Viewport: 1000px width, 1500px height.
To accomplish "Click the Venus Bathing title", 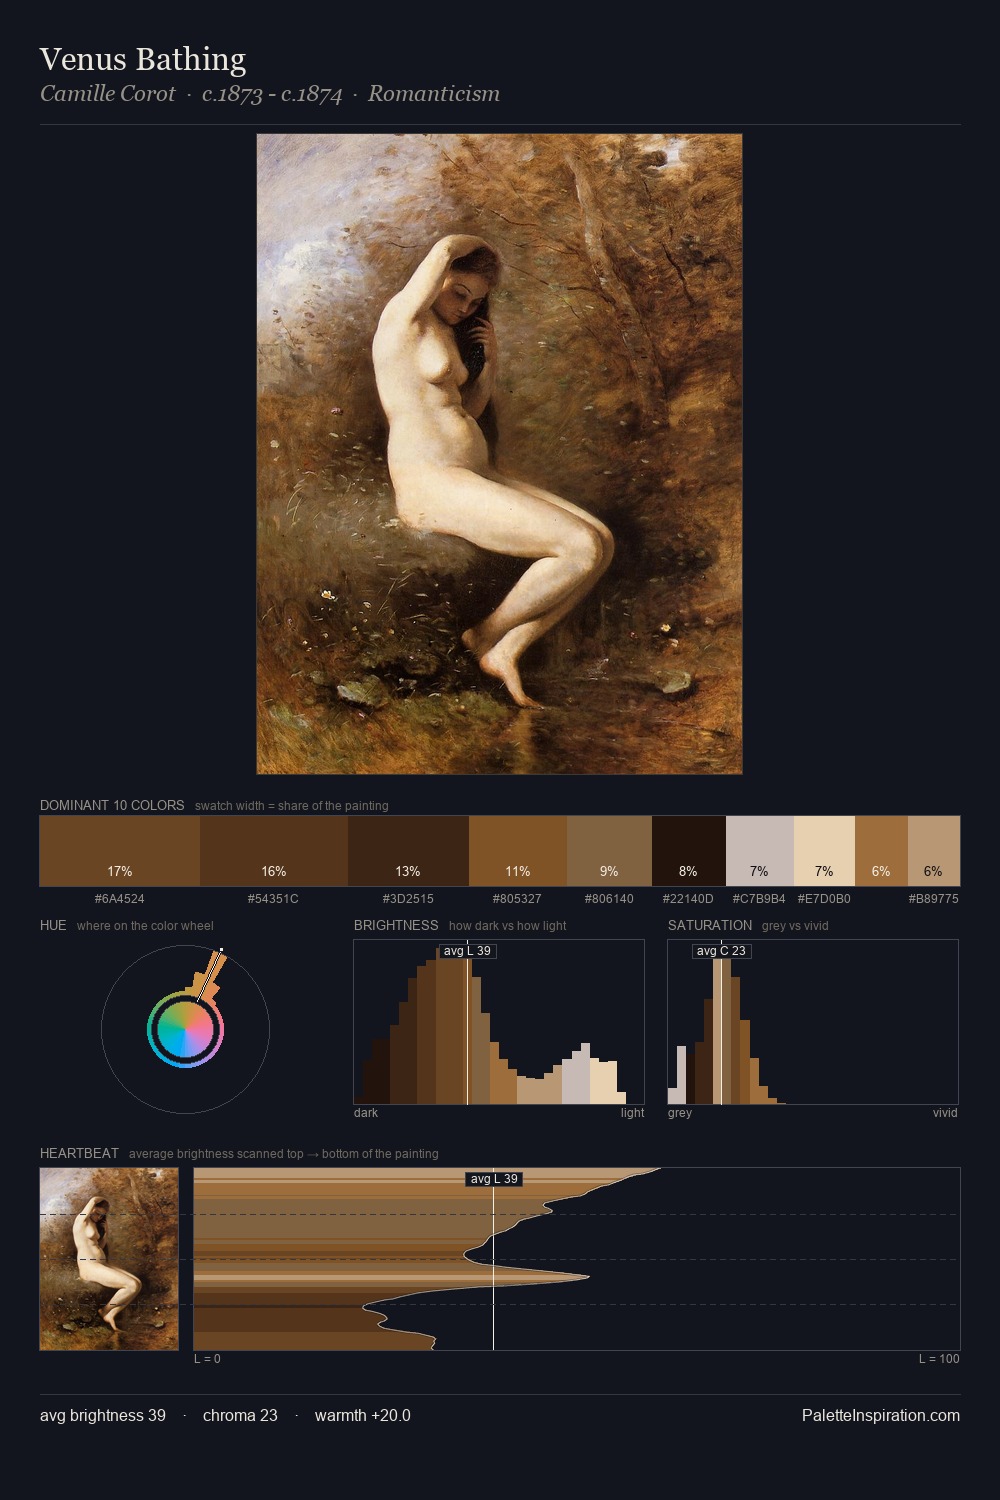I will [143, 59].
